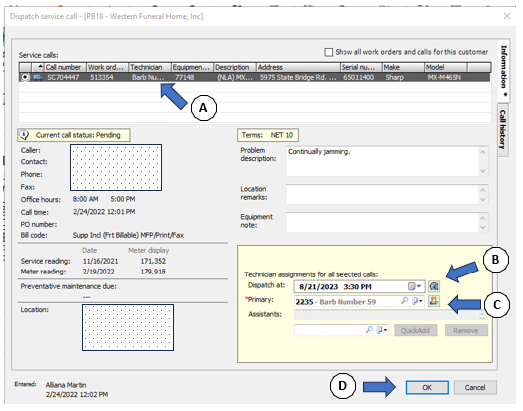Screen dimensions: 523x411
Task: Click the dispatch schedule icon beside the date
Action: tap(434, 286)
